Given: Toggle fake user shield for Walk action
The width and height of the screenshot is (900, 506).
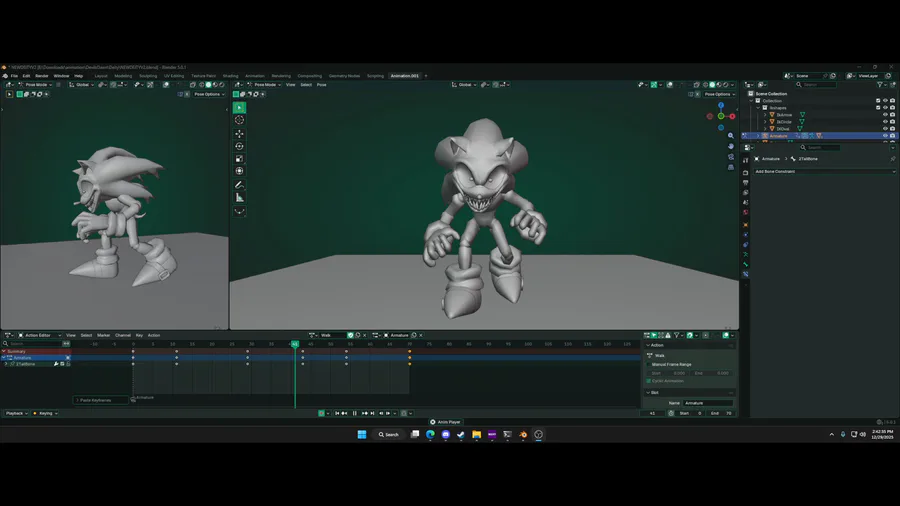Looking at the screenshot, I should click(x=351, y=335).
